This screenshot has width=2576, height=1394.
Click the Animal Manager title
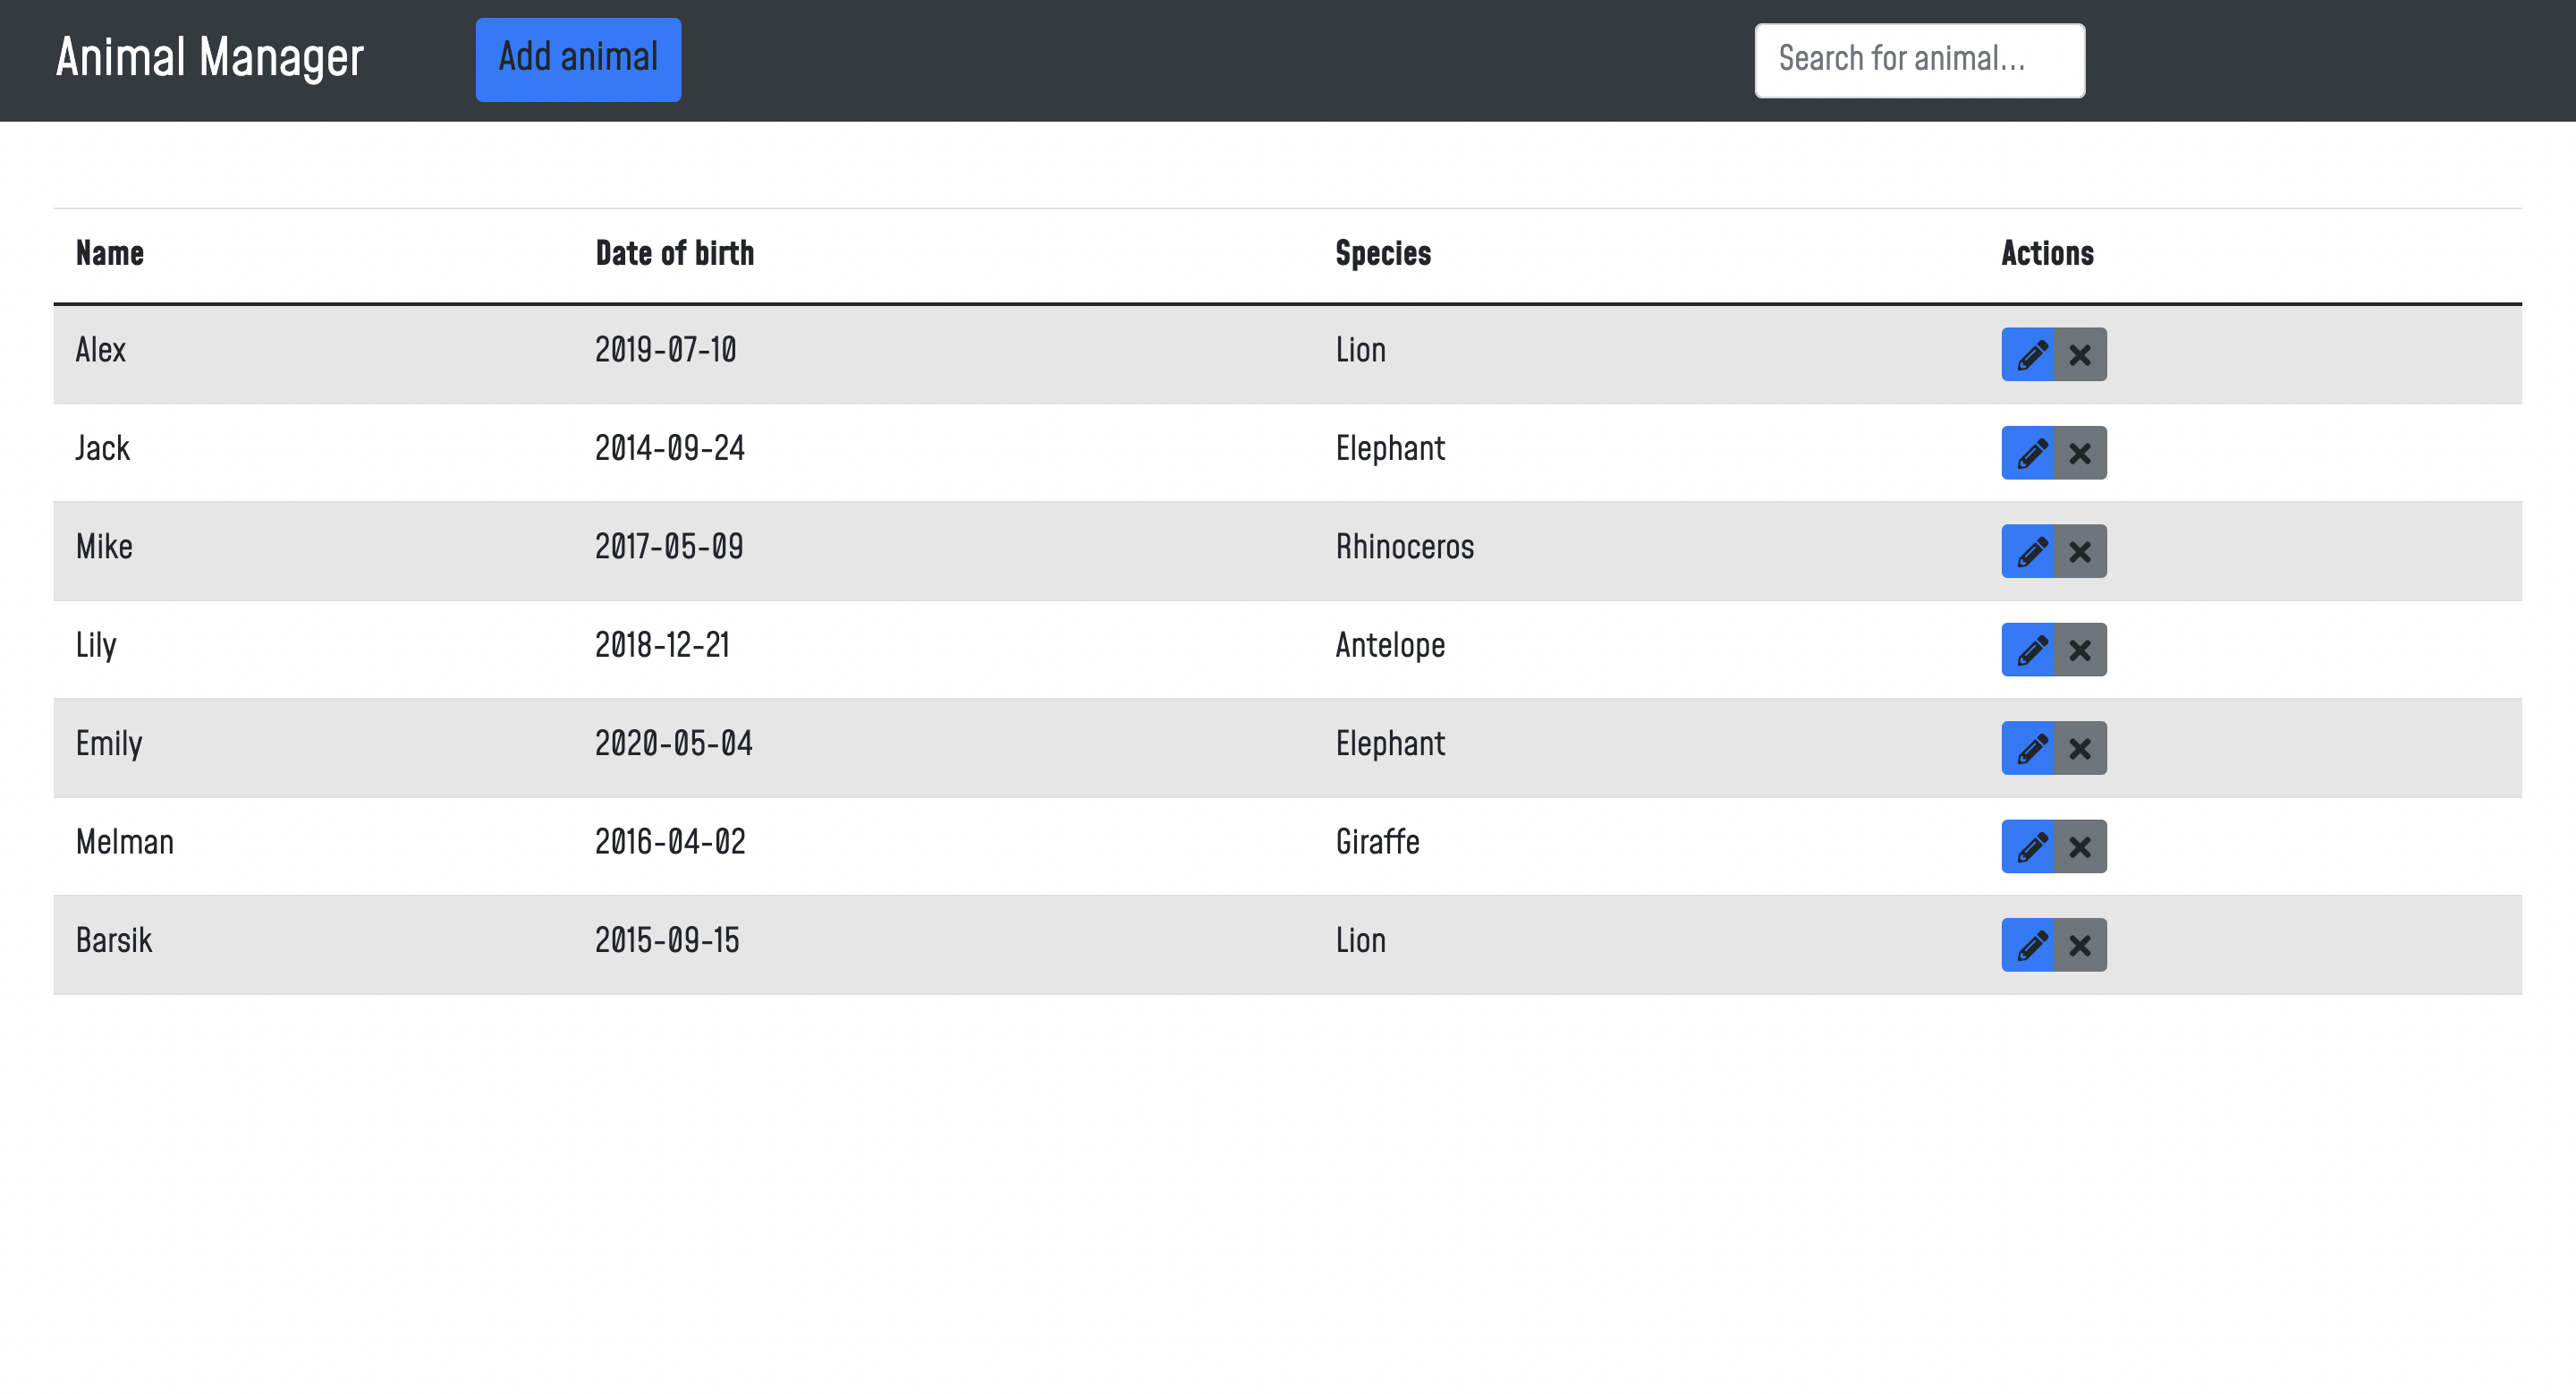coord(208,57)
